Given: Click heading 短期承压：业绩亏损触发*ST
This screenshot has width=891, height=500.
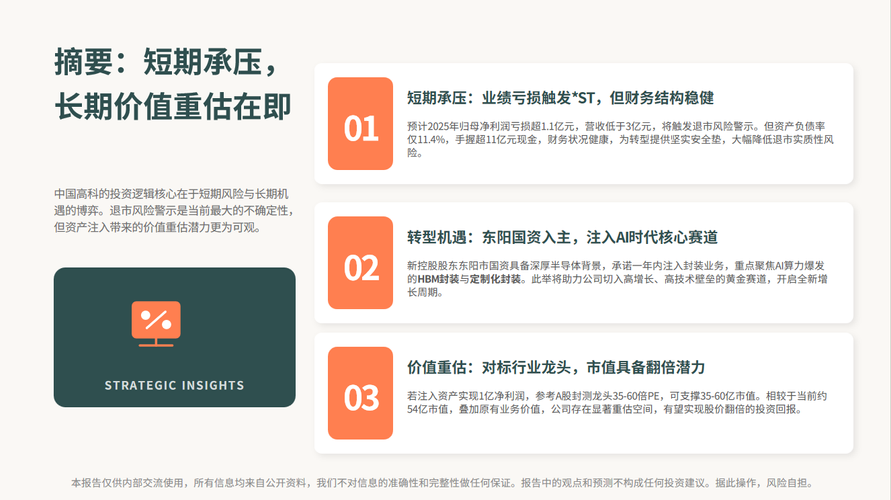Looking at the screenshot, I should (x=560, y=98).
